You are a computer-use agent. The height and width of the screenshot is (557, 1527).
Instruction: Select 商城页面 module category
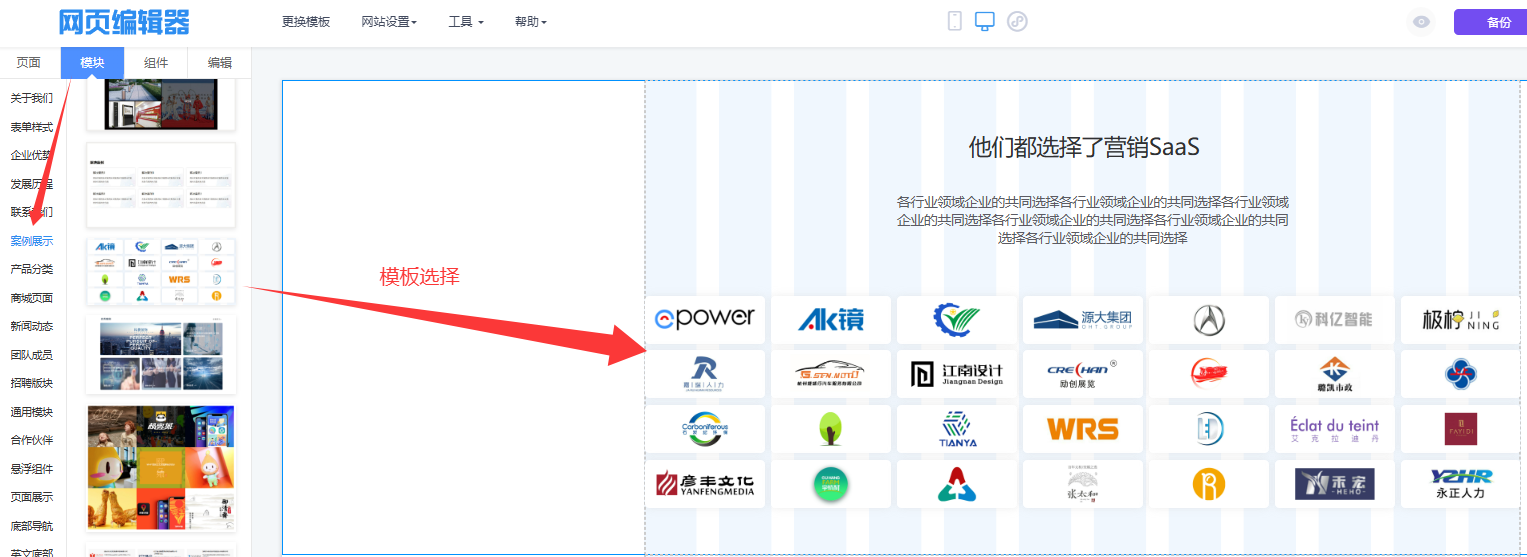point(31,298)
